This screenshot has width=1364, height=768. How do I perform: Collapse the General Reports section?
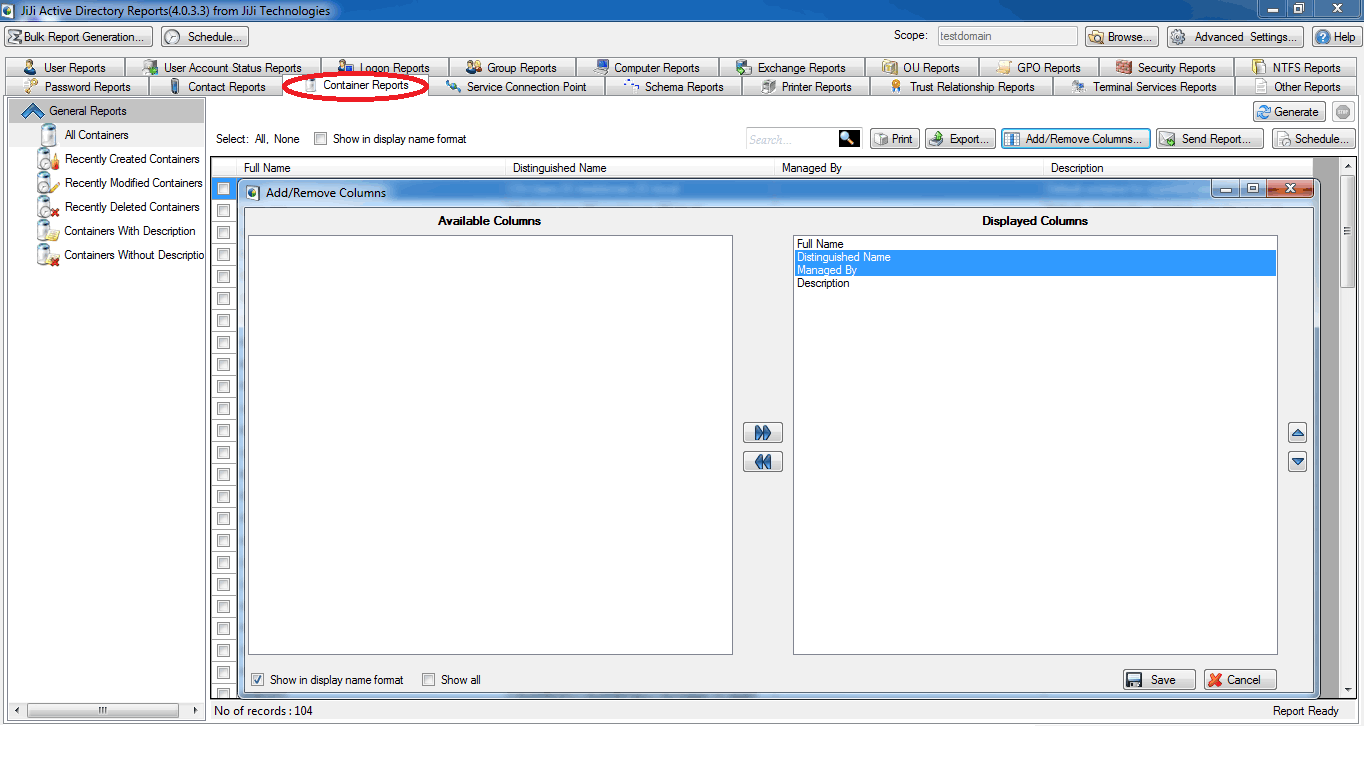point(107,111)
